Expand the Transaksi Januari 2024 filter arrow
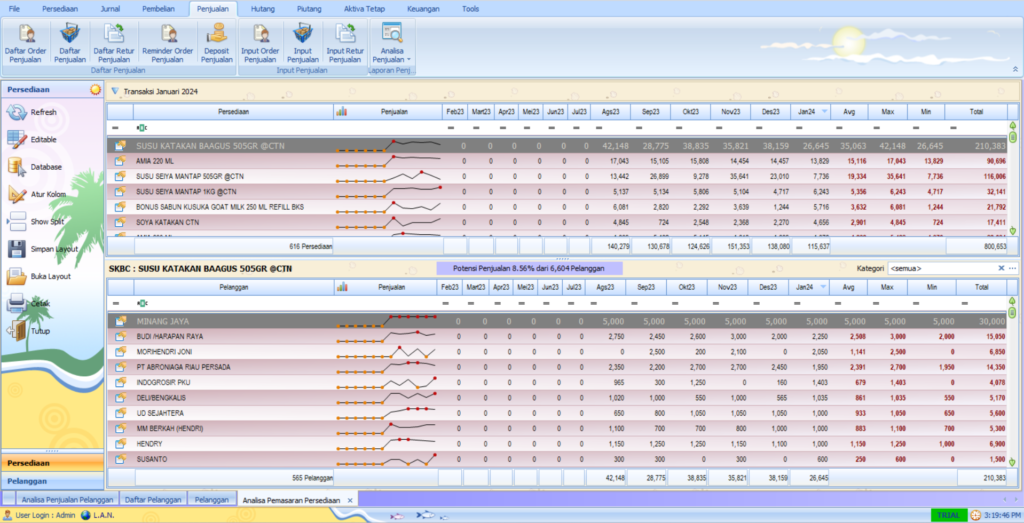 point(115,91)
